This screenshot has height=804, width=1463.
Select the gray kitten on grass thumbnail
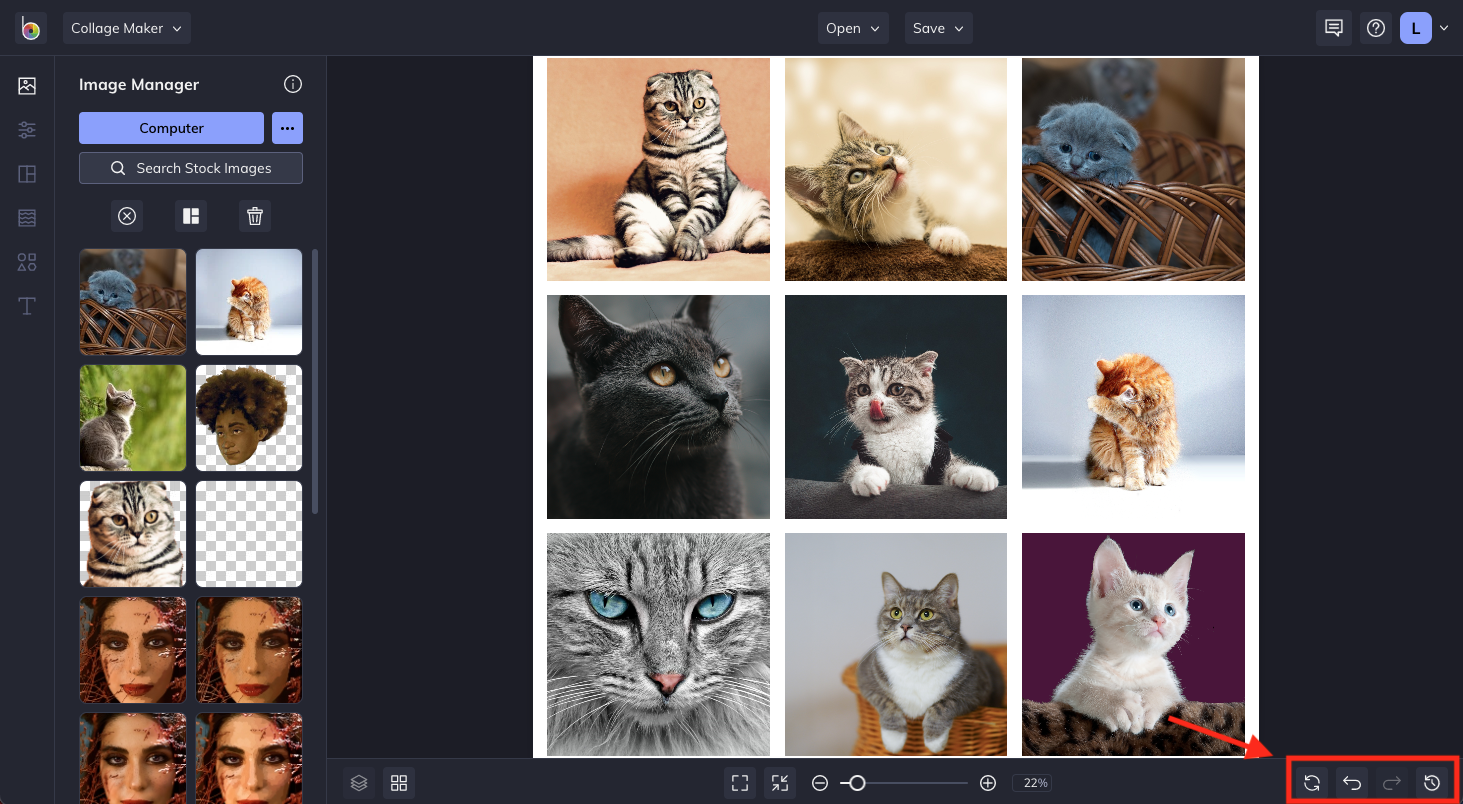pos(133,418)
